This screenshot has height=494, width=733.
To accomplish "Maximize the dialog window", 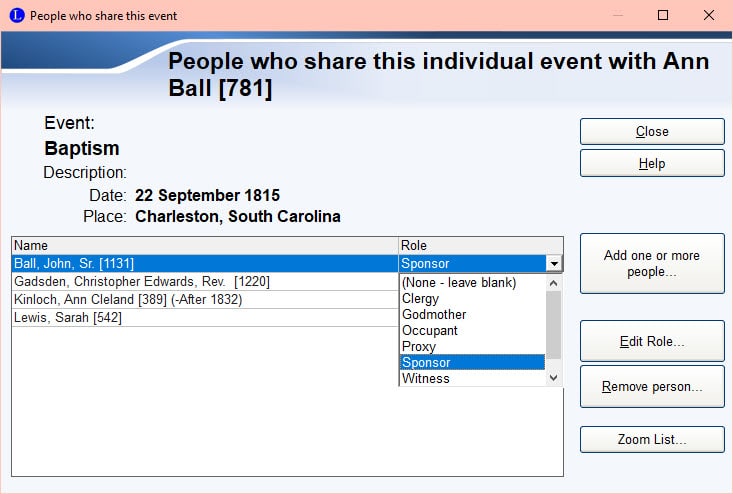I will click(662, 15).
